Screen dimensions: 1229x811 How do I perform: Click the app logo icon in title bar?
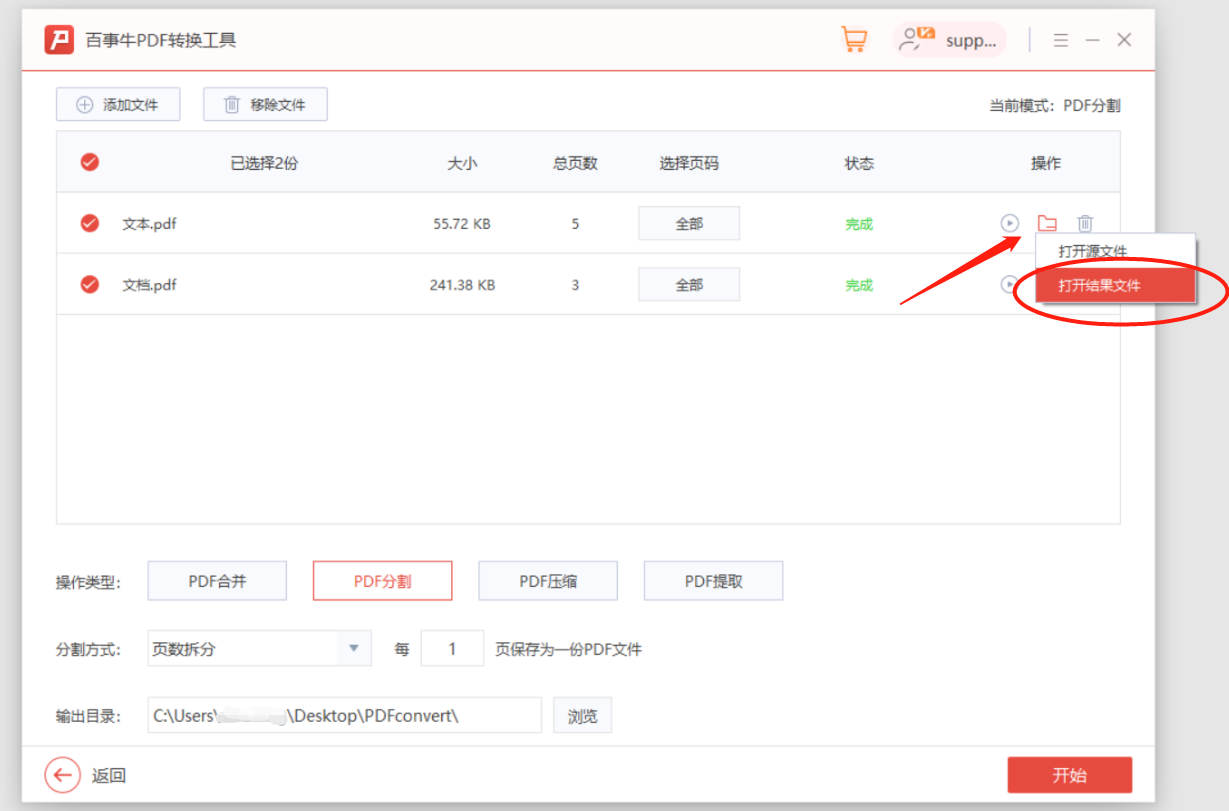pos(60,40)
